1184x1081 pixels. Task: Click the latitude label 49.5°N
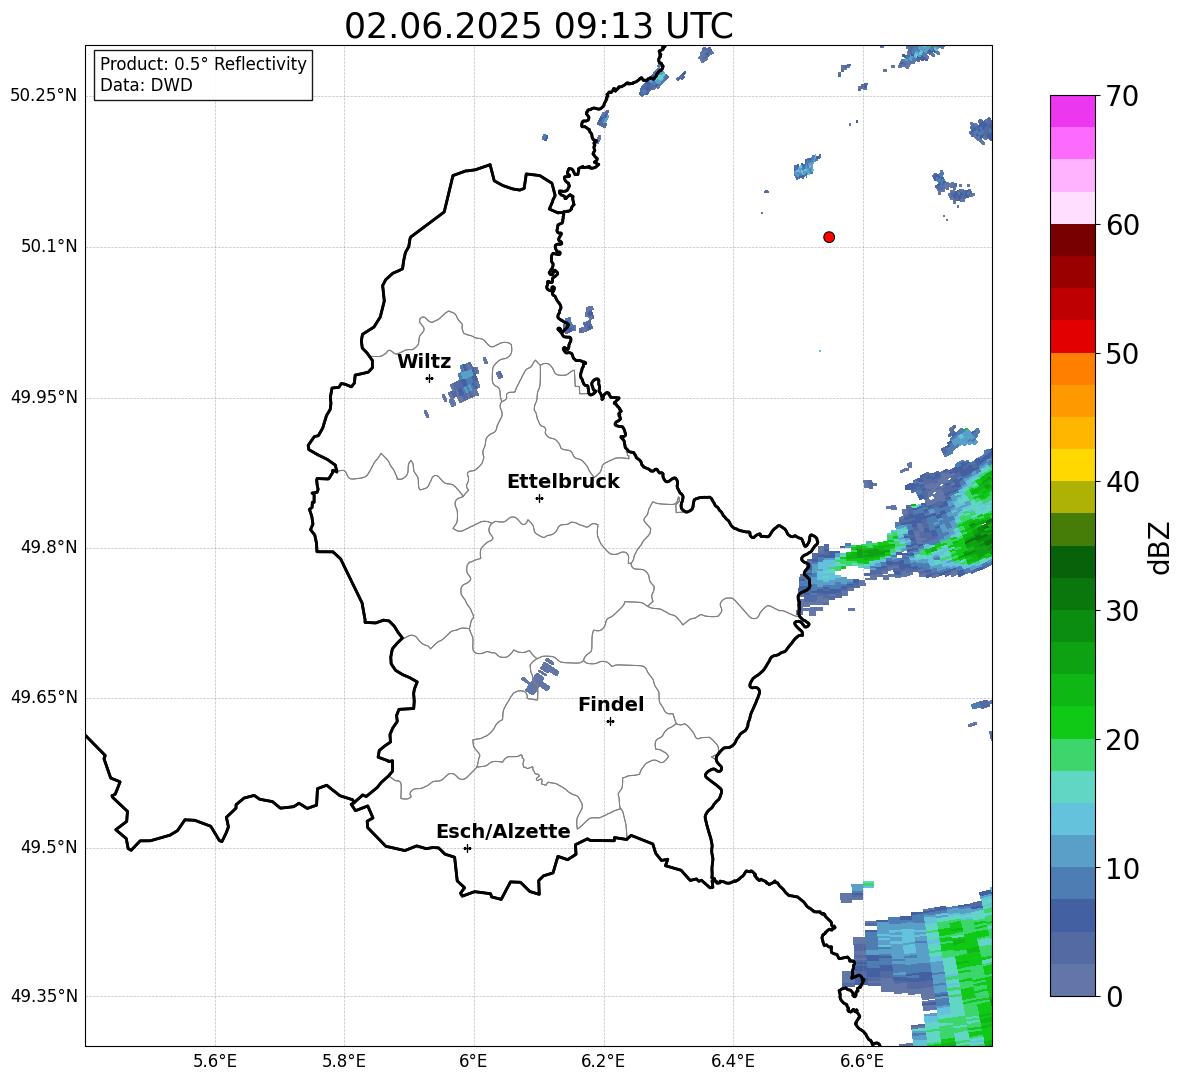tap(49, 847)
